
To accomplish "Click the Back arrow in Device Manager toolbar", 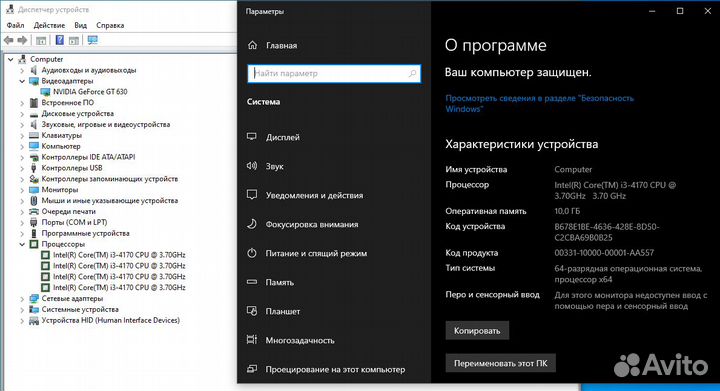I will point(9,40).
